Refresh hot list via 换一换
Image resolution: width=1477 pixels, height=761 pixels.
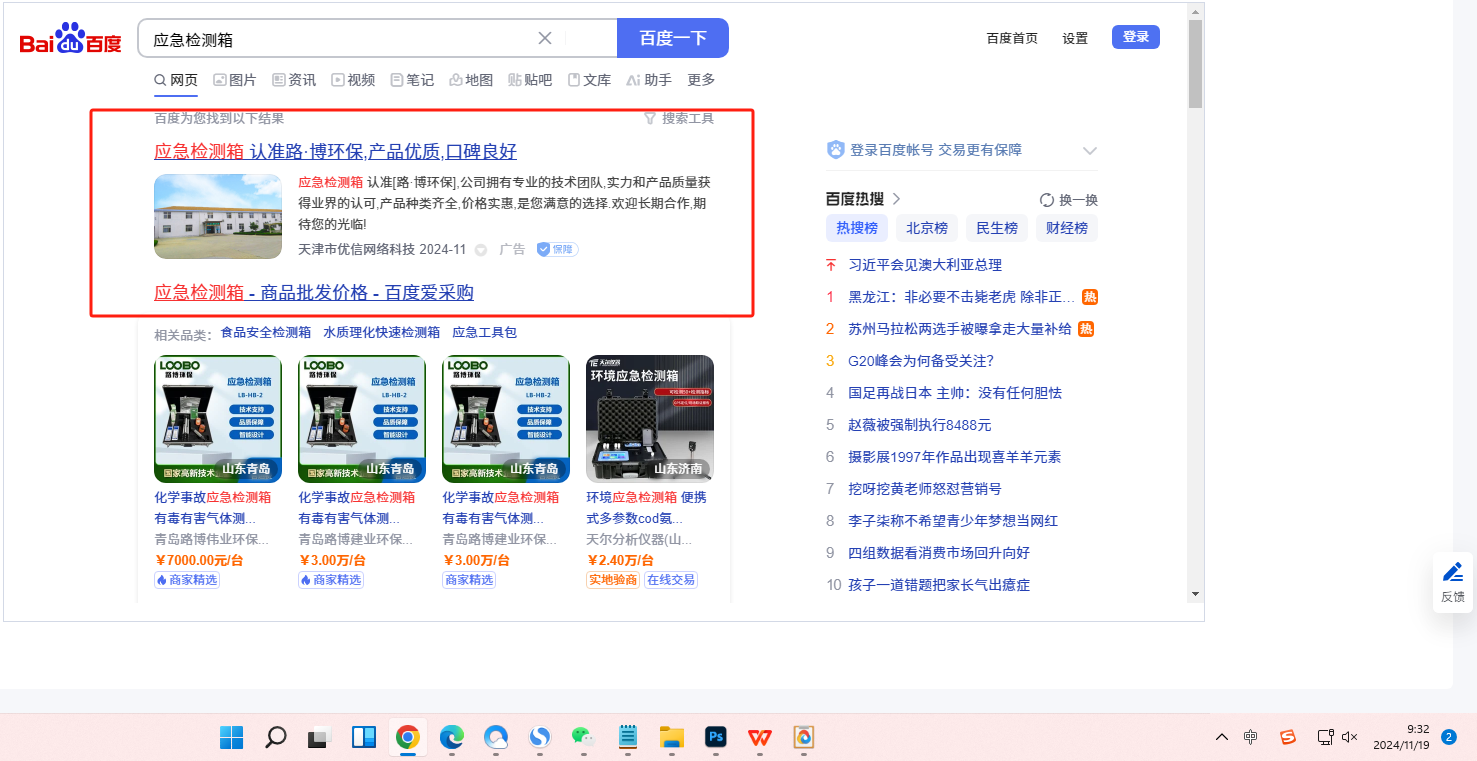coord(1069,199)
